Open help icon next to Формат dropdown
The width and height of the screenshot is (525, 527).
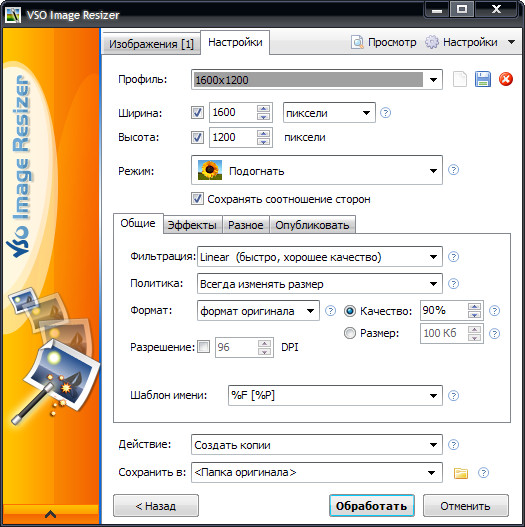coord(330,311)
